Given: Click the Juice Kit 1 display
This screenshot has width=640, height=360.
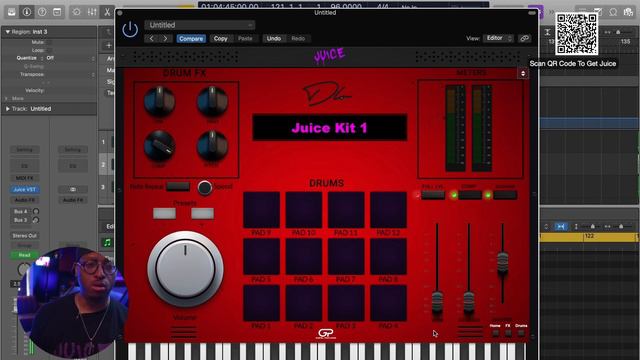Looking at the screenshot, I should (x=329, y=128).
